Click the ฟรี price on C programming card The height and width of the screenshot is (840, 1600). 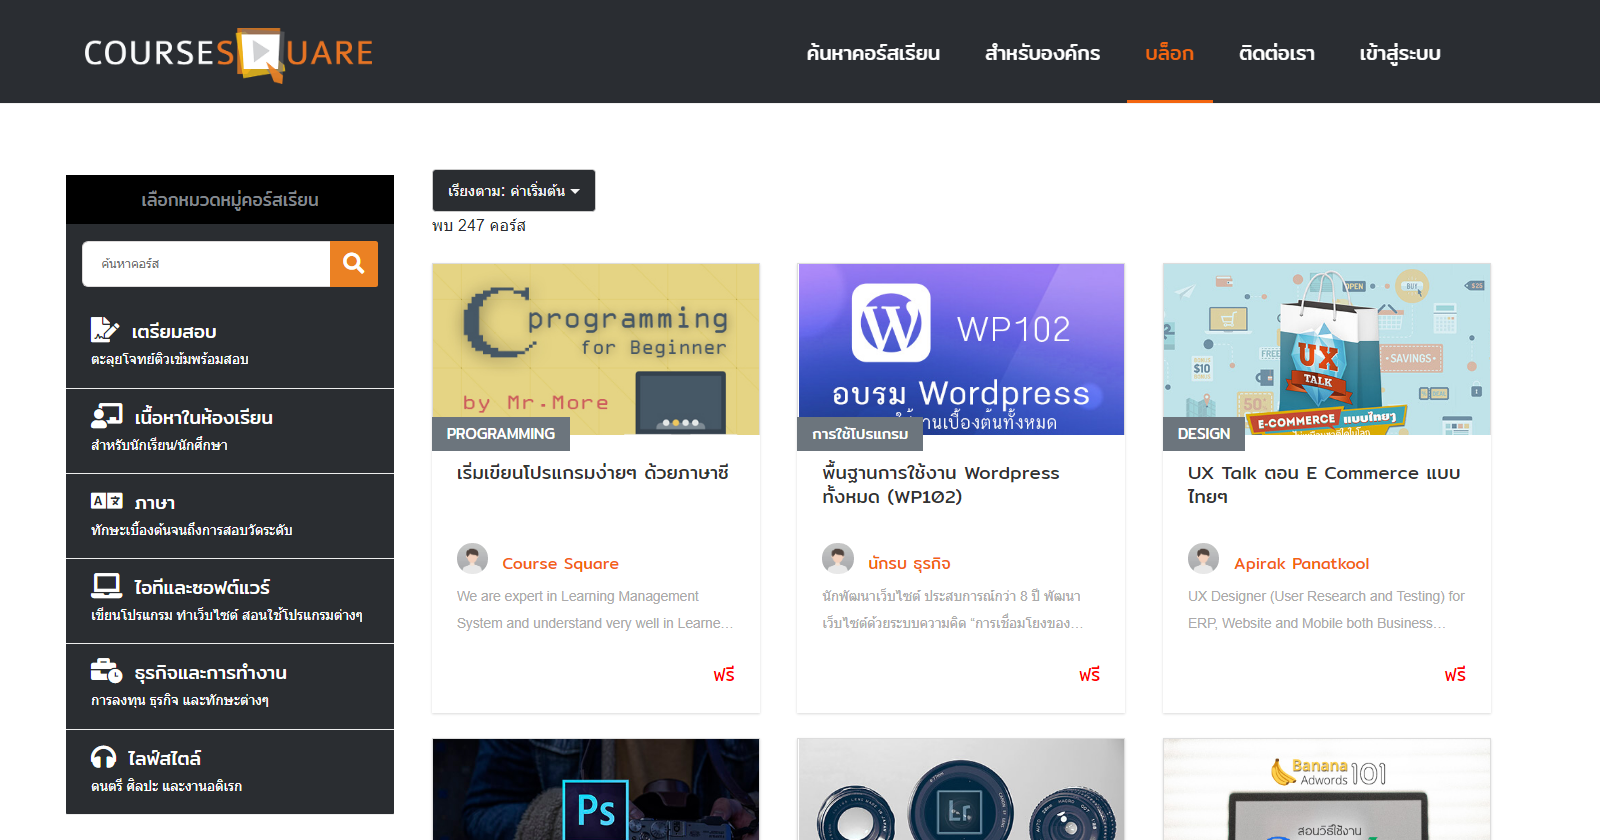tap(724, 675)
